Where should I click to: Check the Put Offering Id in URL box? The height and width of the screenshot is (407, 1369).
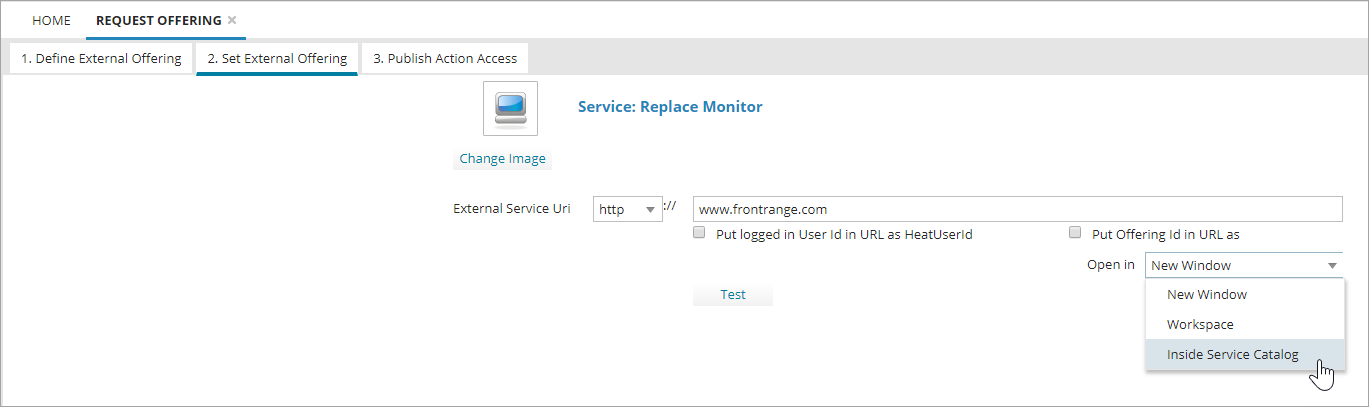(1075, 234)
